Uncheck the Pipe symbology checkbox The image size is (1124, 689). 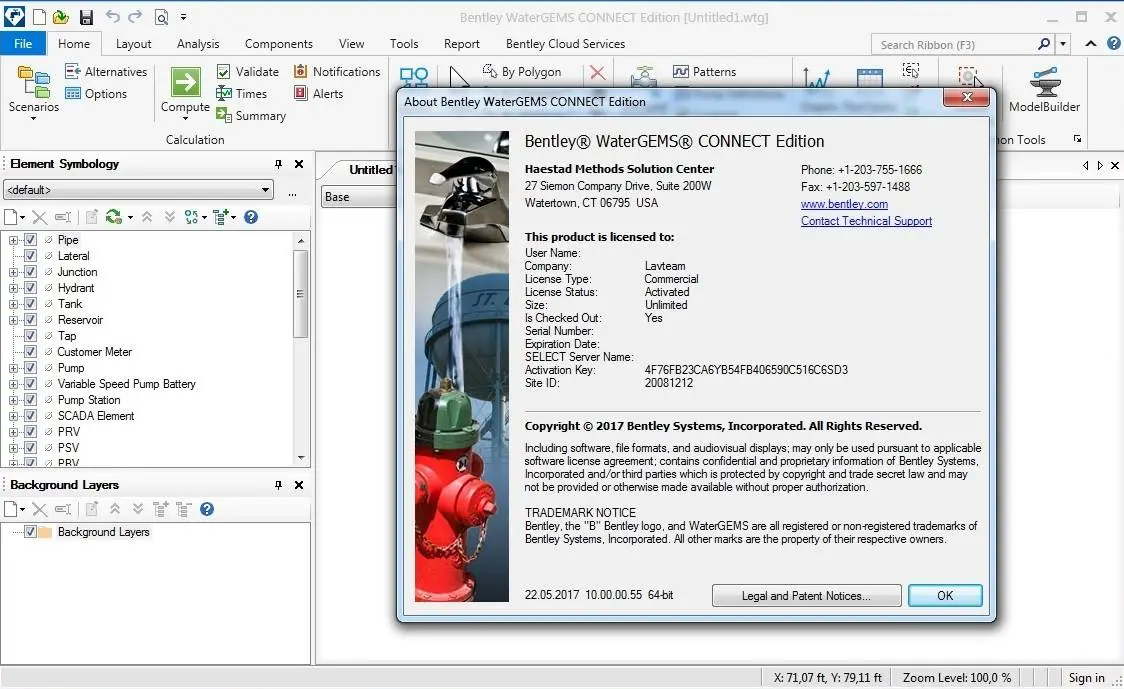tap(30, 239)
